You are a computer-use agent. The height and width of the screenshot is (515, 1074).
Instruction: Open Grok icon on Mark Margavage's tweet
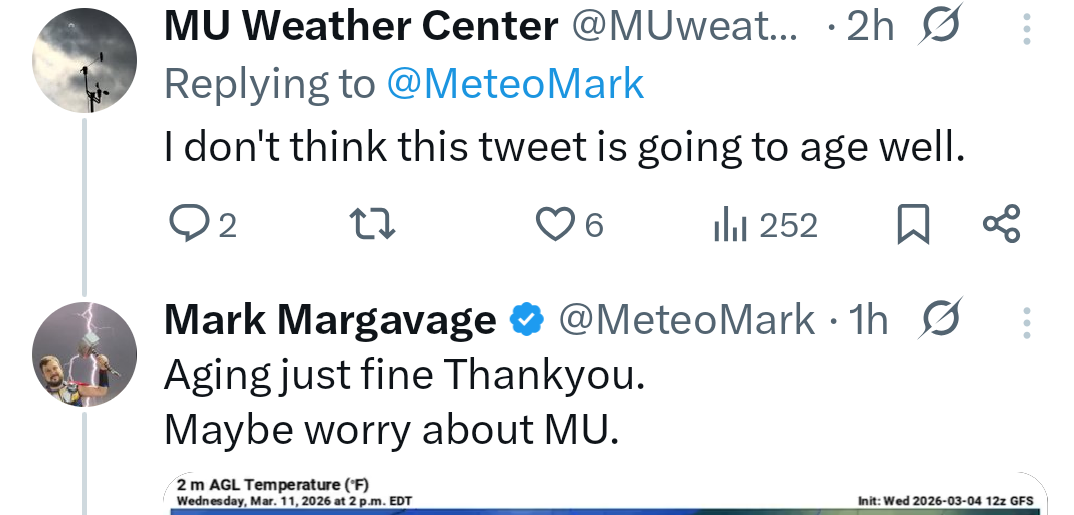940,320
